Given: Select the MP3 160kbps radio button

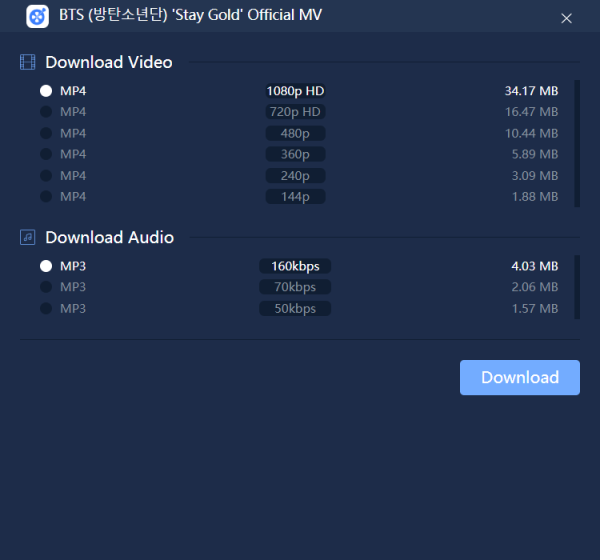Looking at the screenshot, I should point(46,266).
